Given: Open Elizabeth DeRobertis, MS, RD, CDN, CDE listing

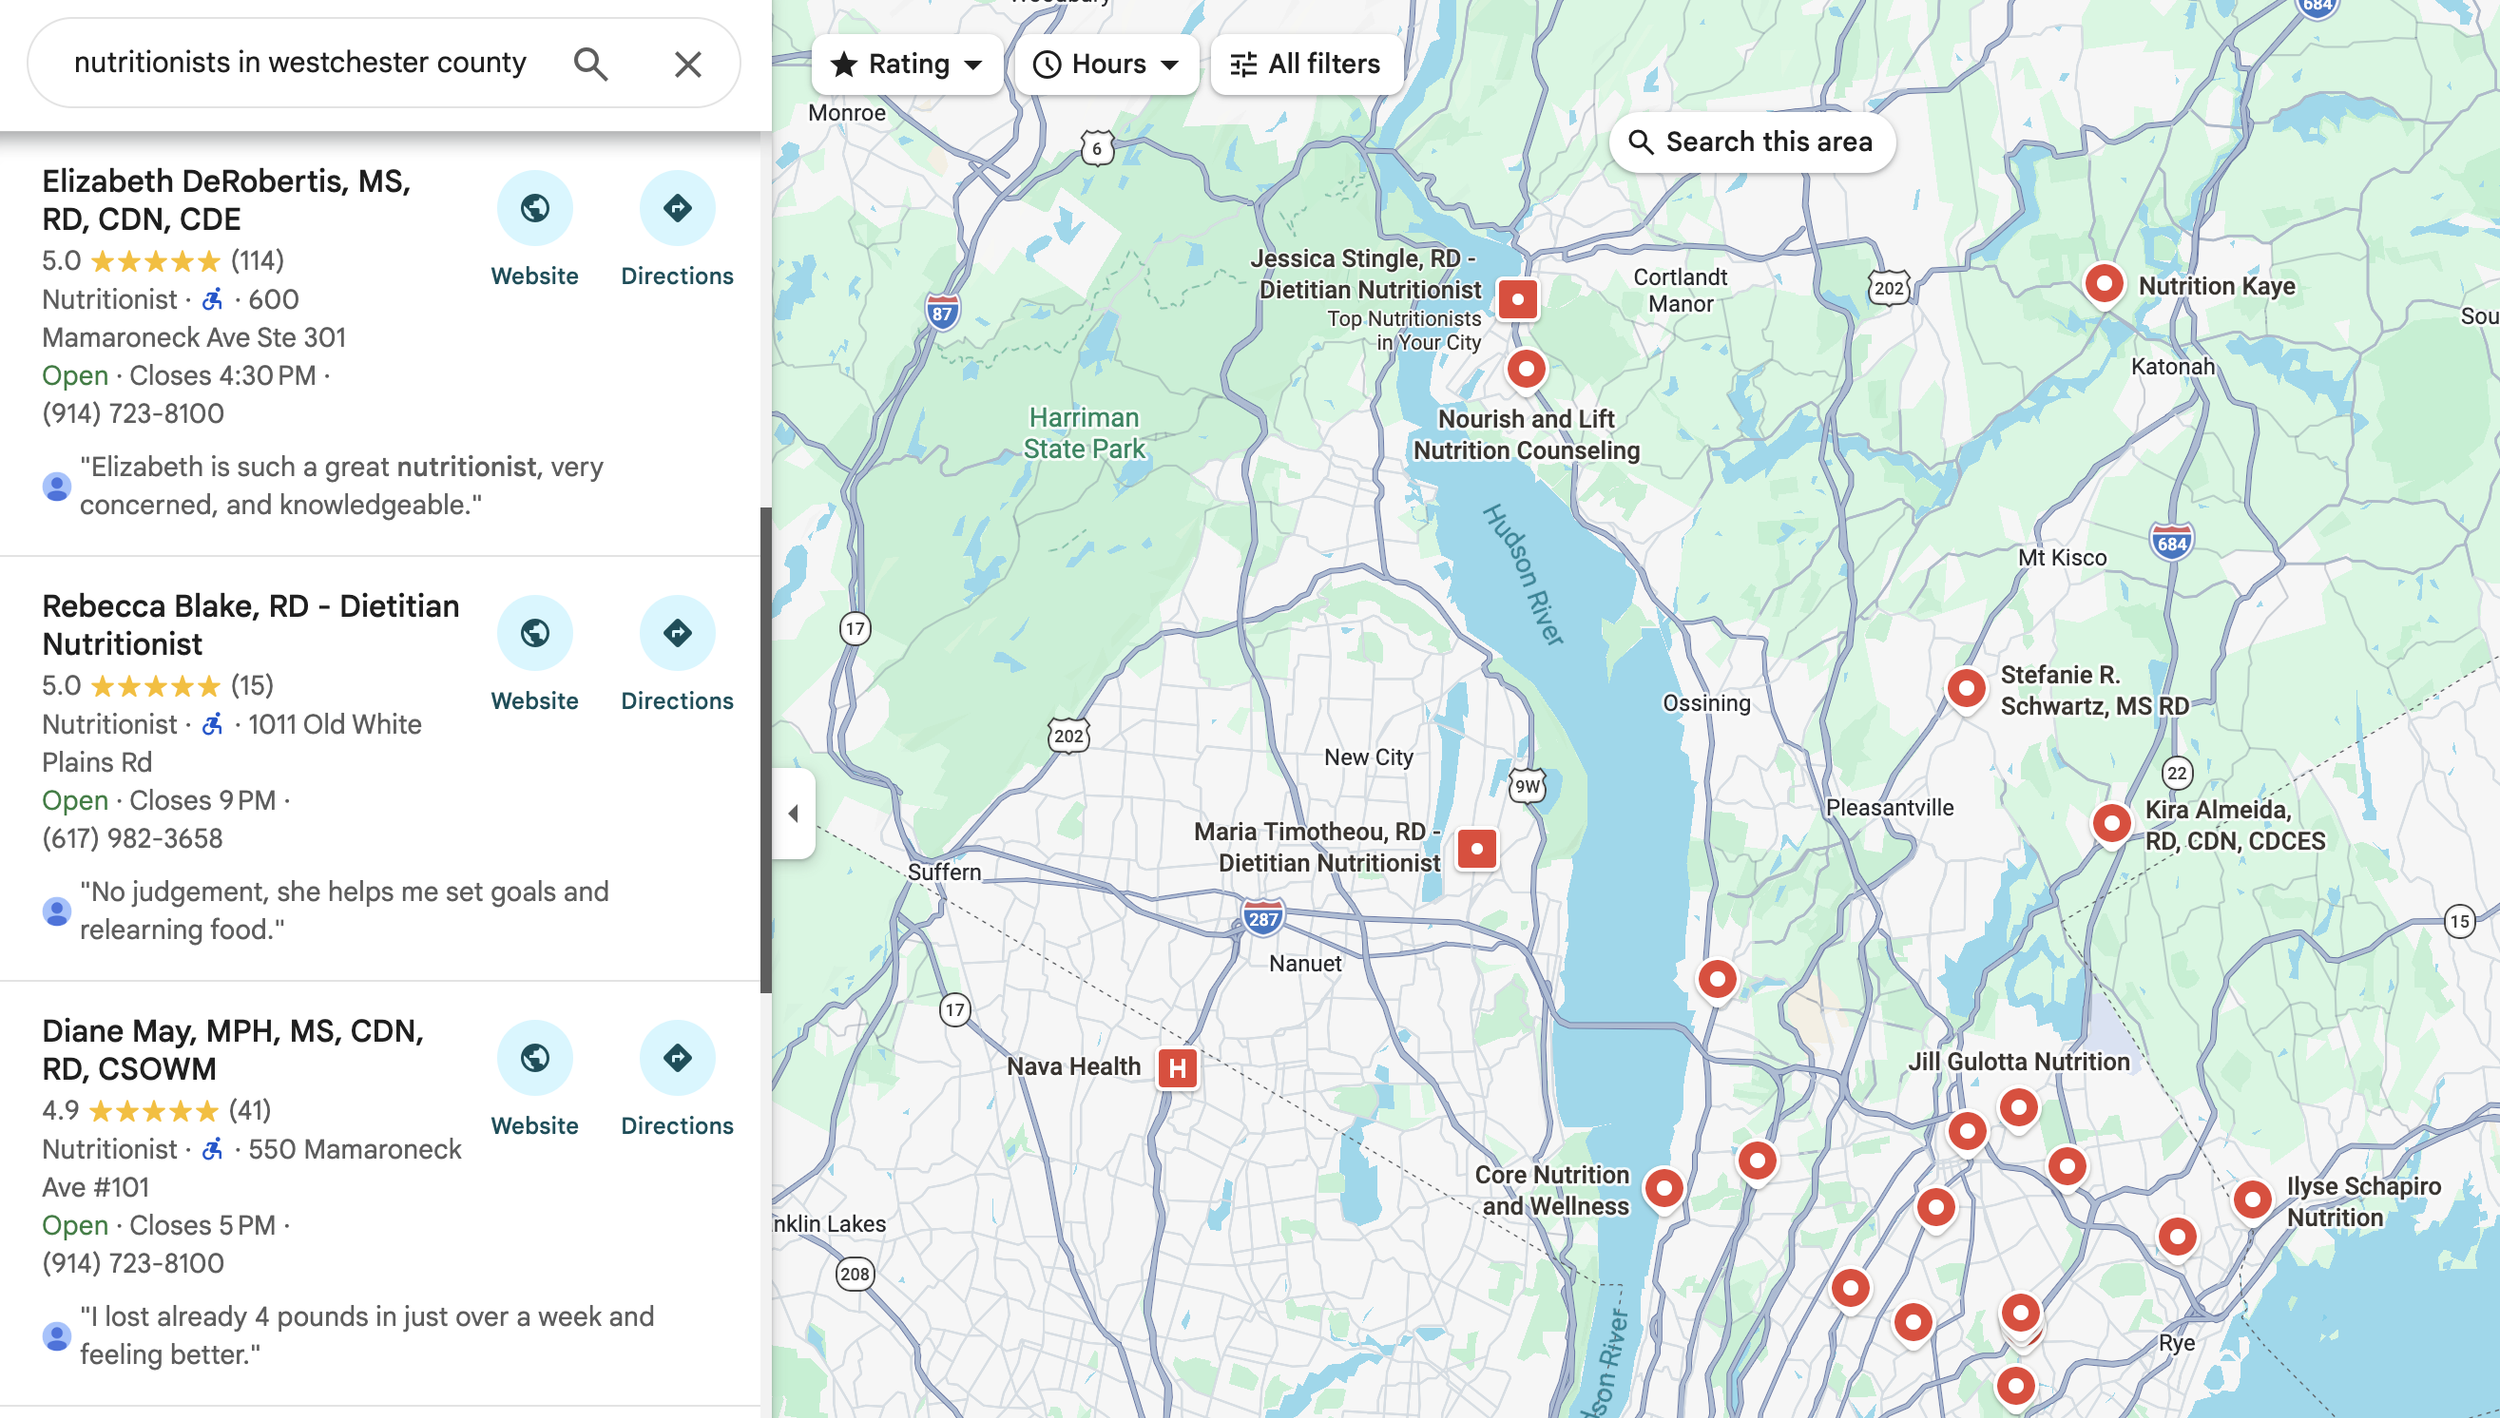Looking at the screenshot, I should [x=226, y=200].
